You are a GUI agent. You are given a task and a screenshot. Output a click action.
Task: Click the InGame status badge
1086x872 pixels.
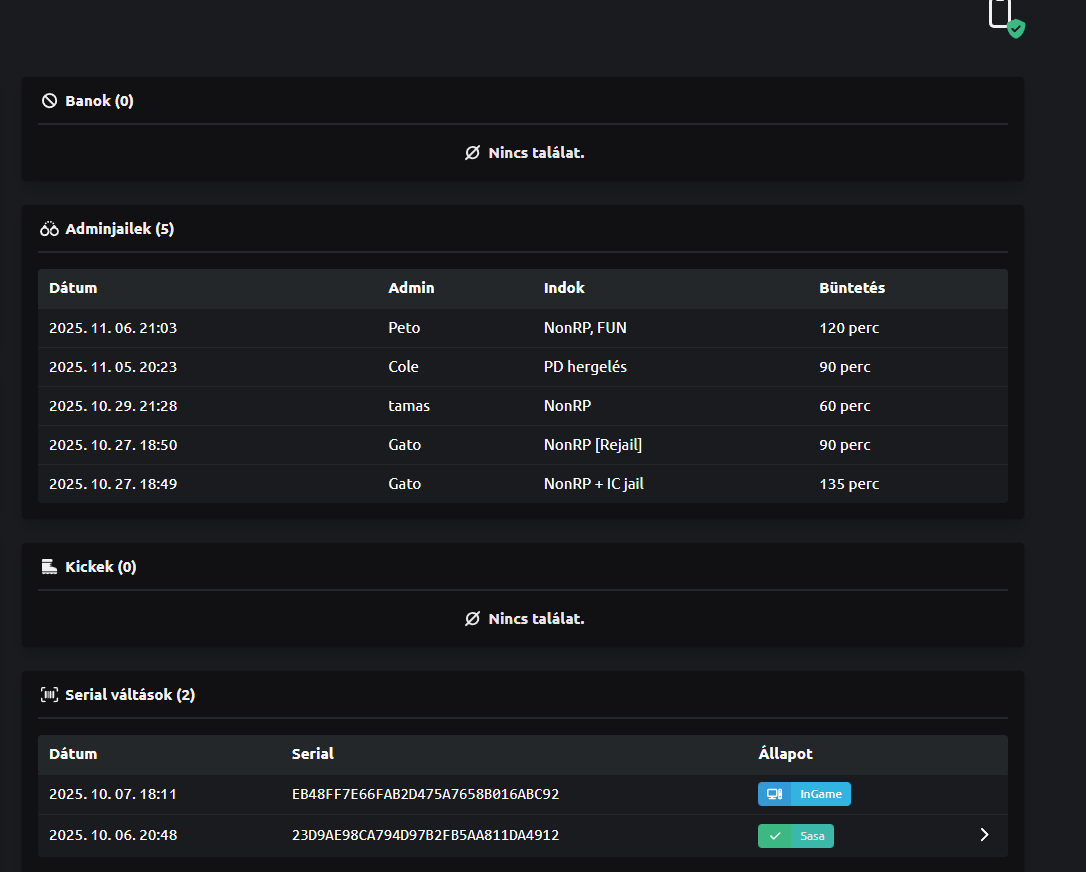pyautogui.click(x=804, y=794)
